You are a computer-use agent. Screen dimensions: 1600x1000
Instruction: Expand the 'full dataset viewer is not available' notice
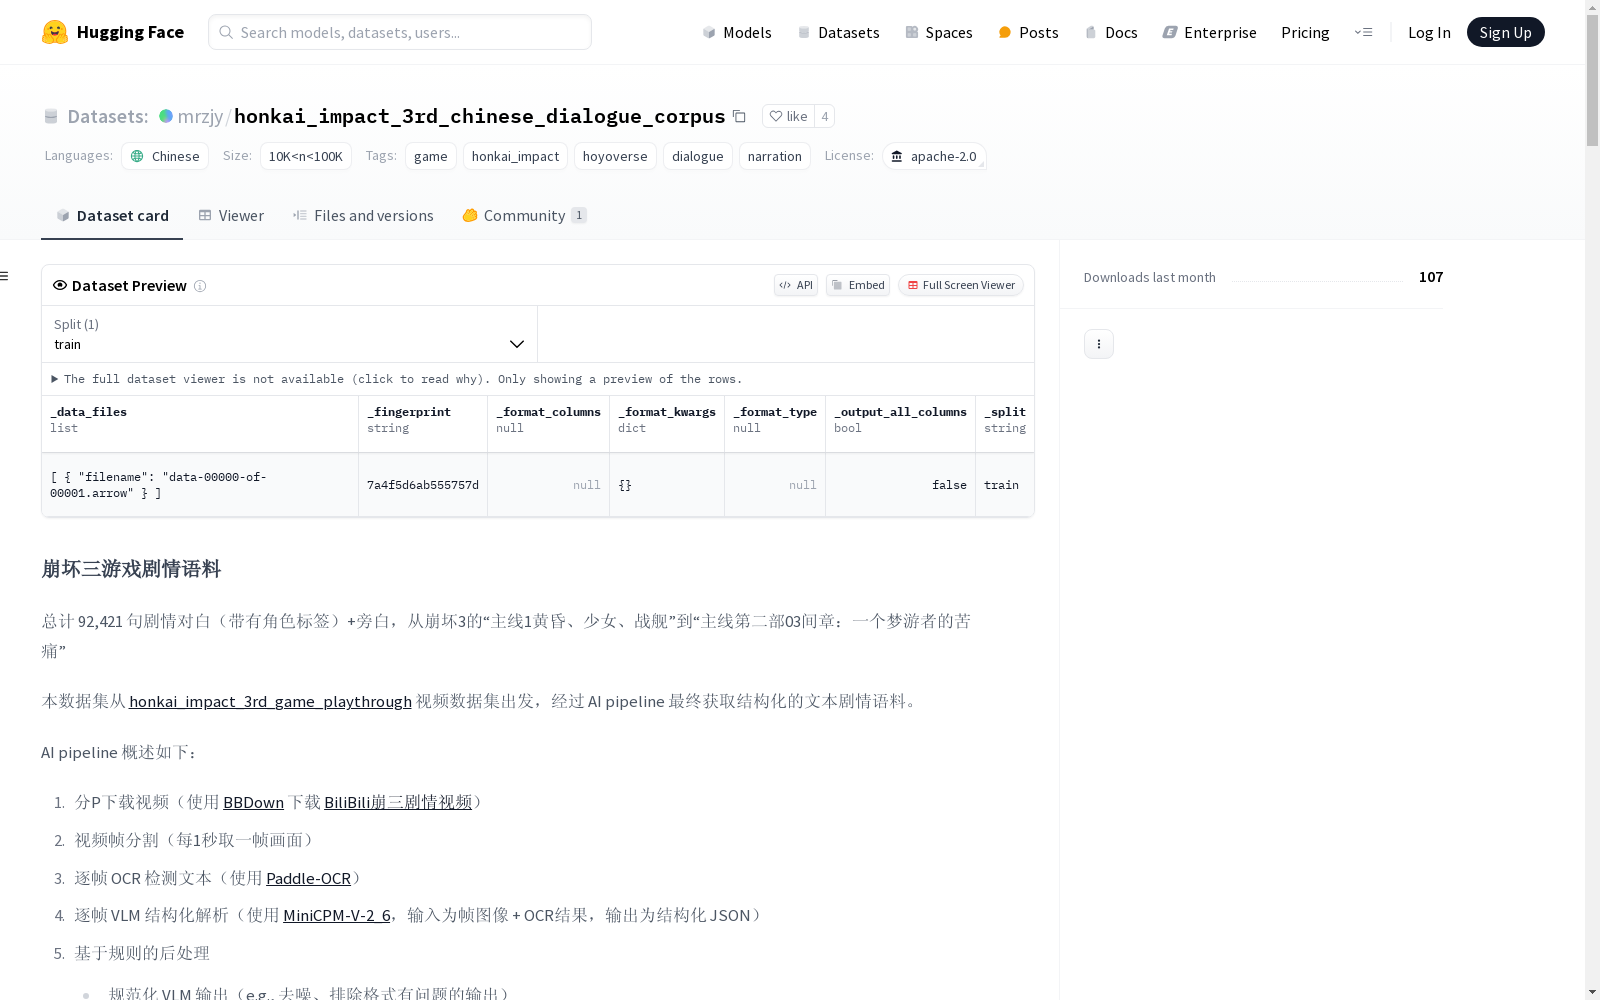[x=397, y=379]
